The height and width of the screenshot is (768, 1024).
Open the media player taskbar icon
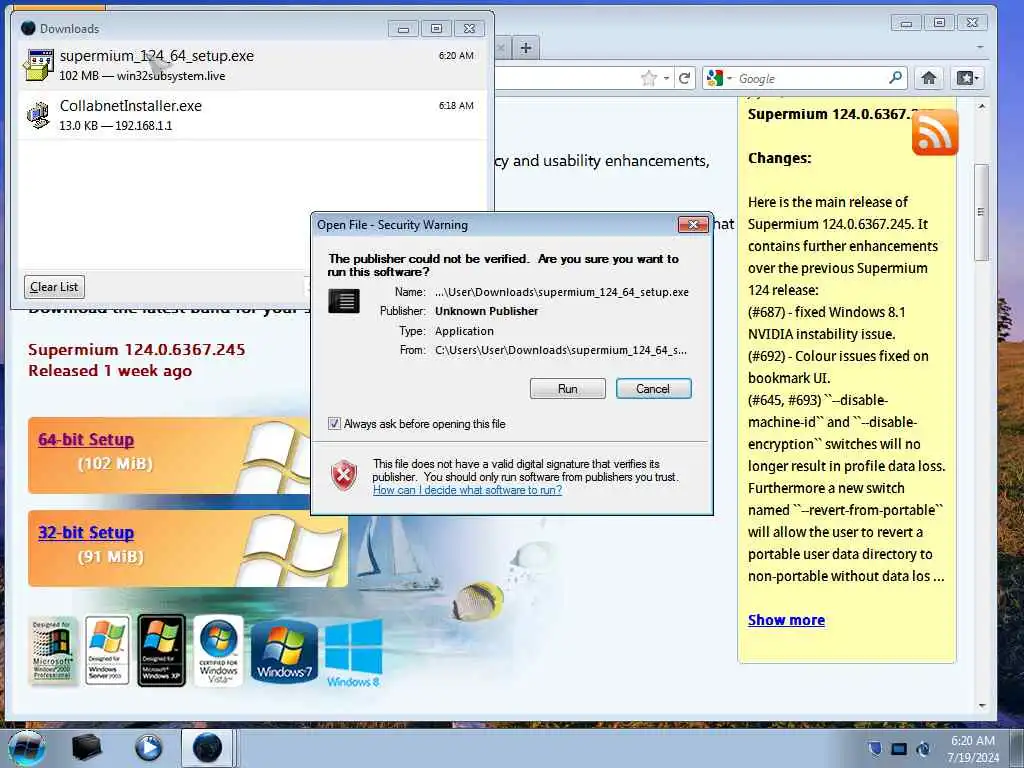[x=148, y=748]
